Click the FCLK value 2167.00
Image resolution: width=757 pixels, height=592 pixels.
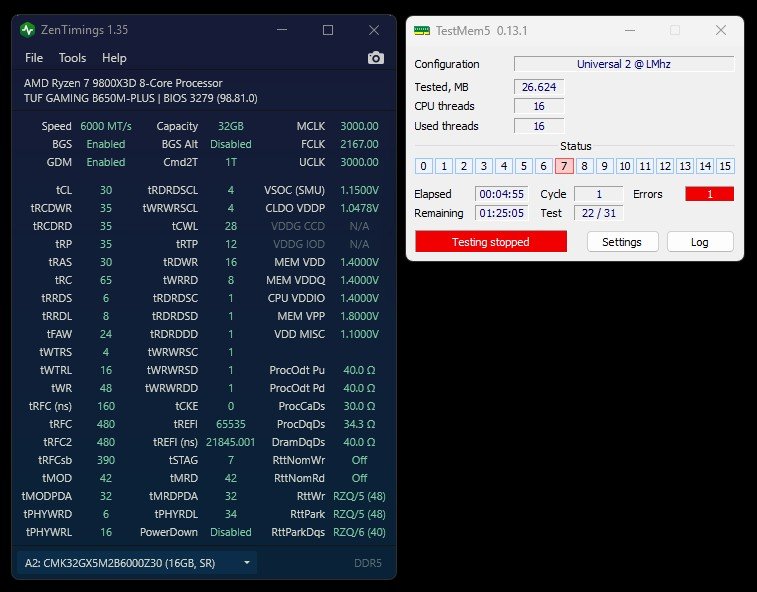coord(359,144)
